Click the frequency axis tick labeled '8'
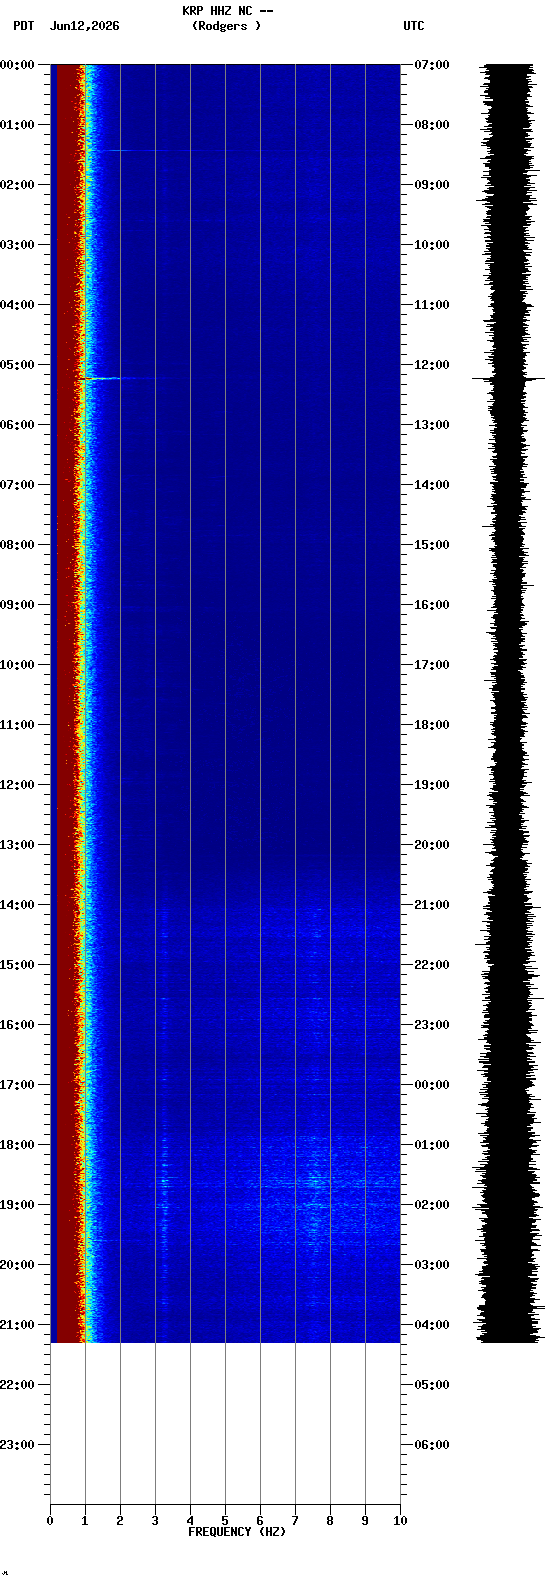This screenshot has width=552, height=1584. coord(330,1521)
